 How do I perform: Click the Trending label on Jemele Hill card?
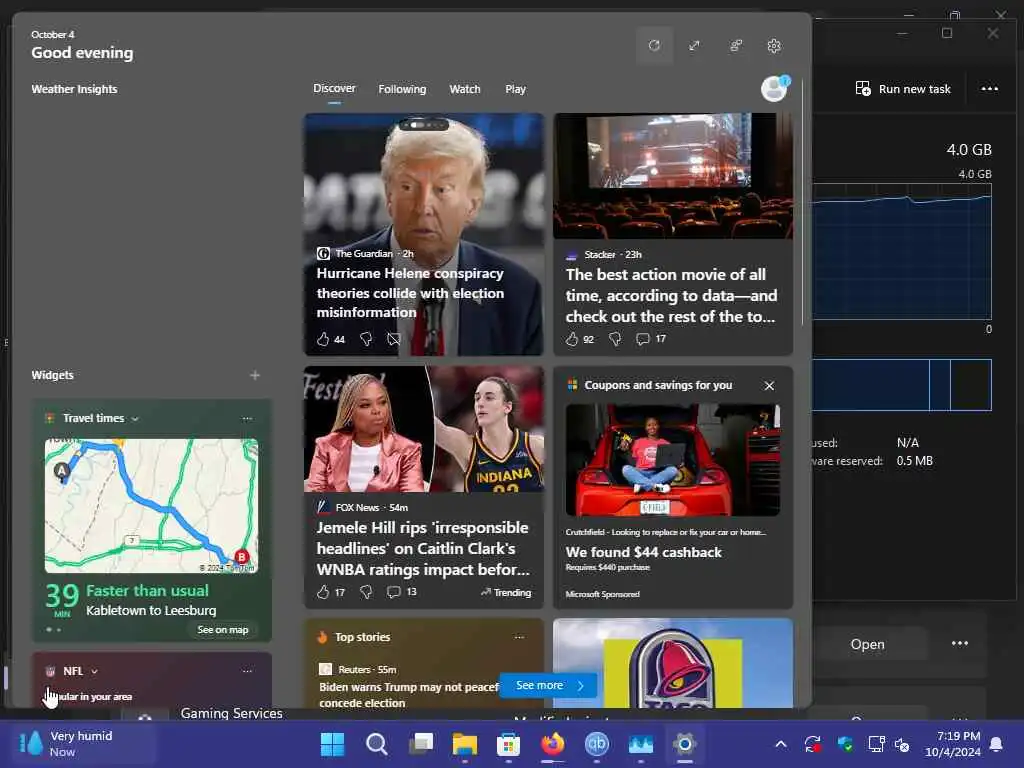coord(506,592)
